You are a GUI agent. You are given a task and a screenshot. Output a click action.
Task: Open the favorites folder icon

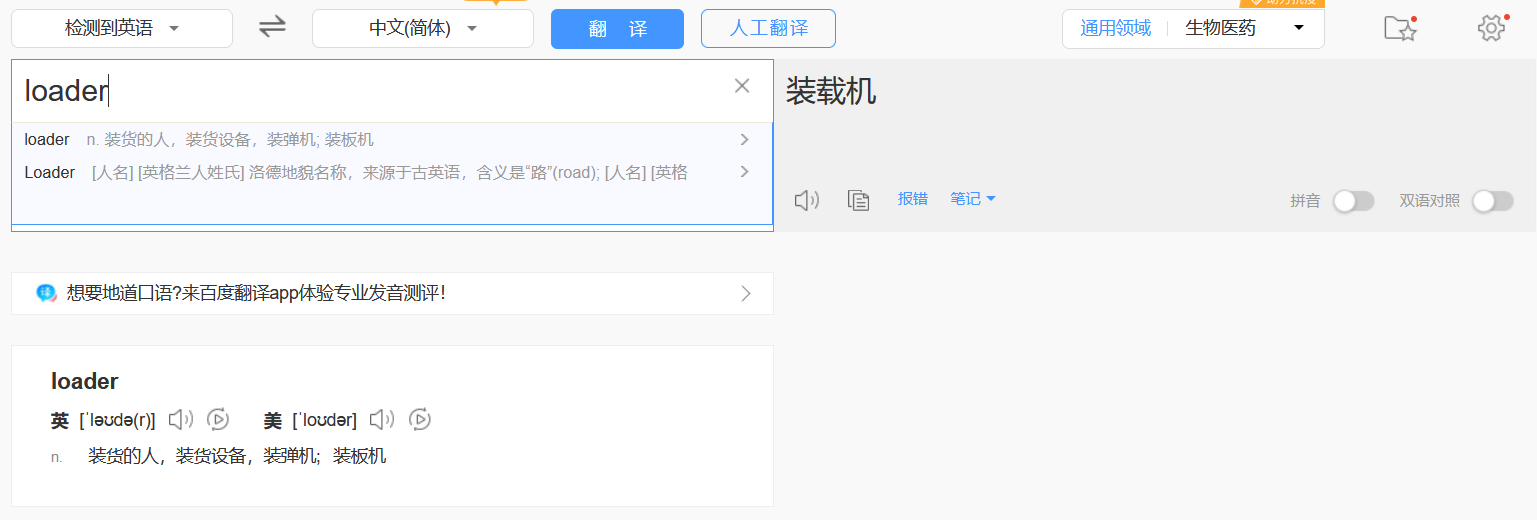(1400, 28)
